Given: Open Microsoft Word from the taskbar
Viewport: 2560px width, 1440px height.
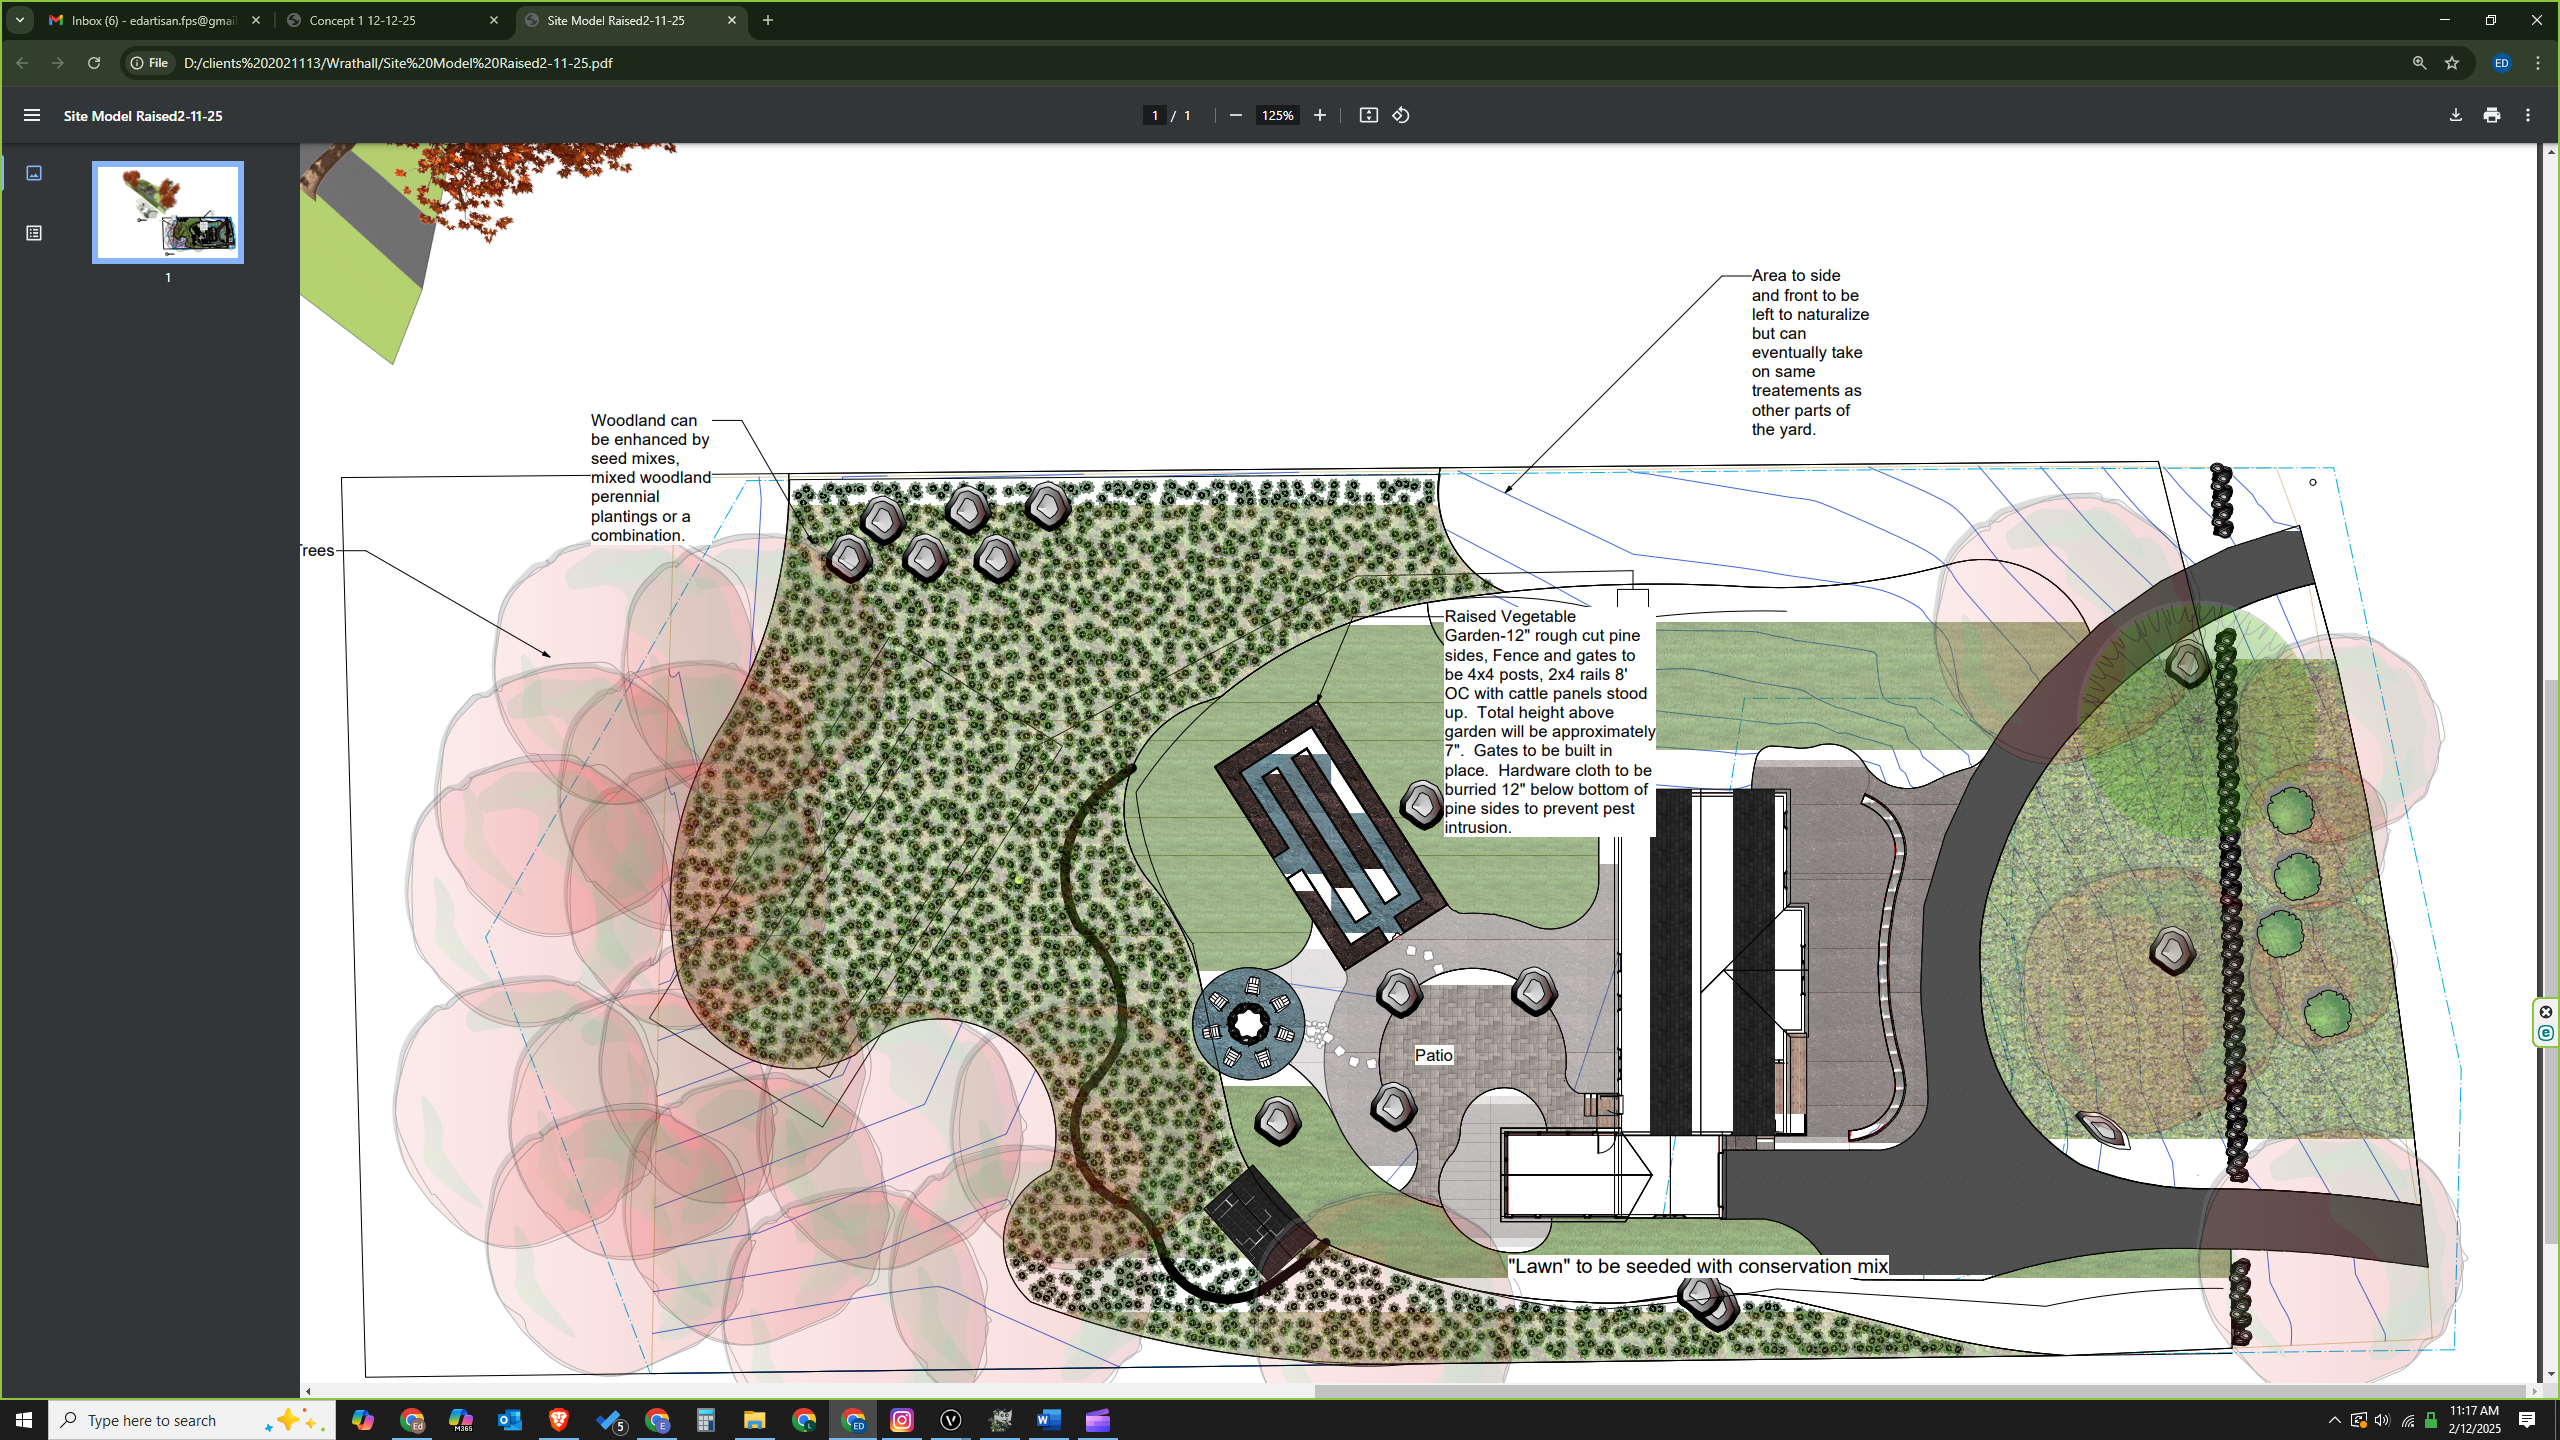Looking at the screenshot, I should [1048, 1421].
